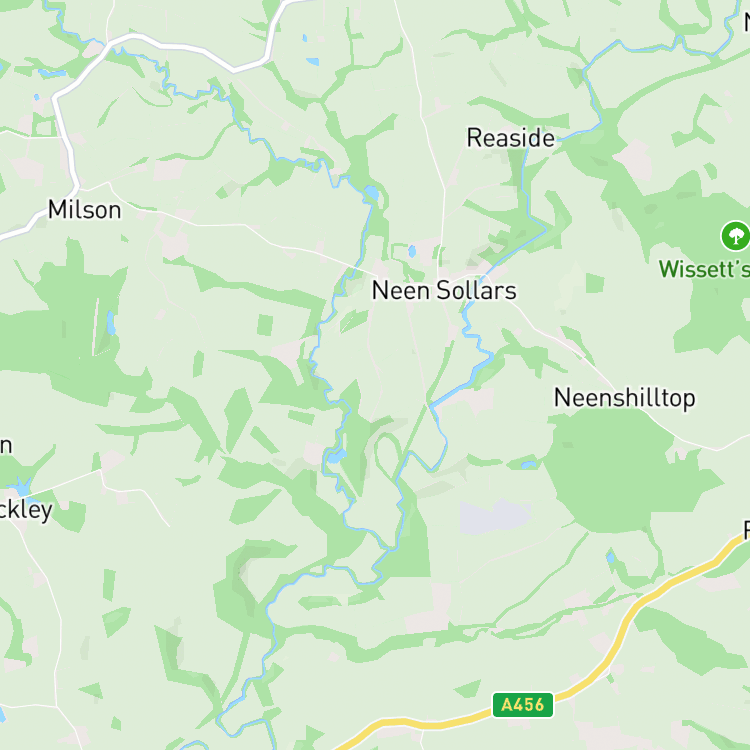Click the Neen Sollars village label
This screenshot has width=750, height=750.
click(444, 290)
